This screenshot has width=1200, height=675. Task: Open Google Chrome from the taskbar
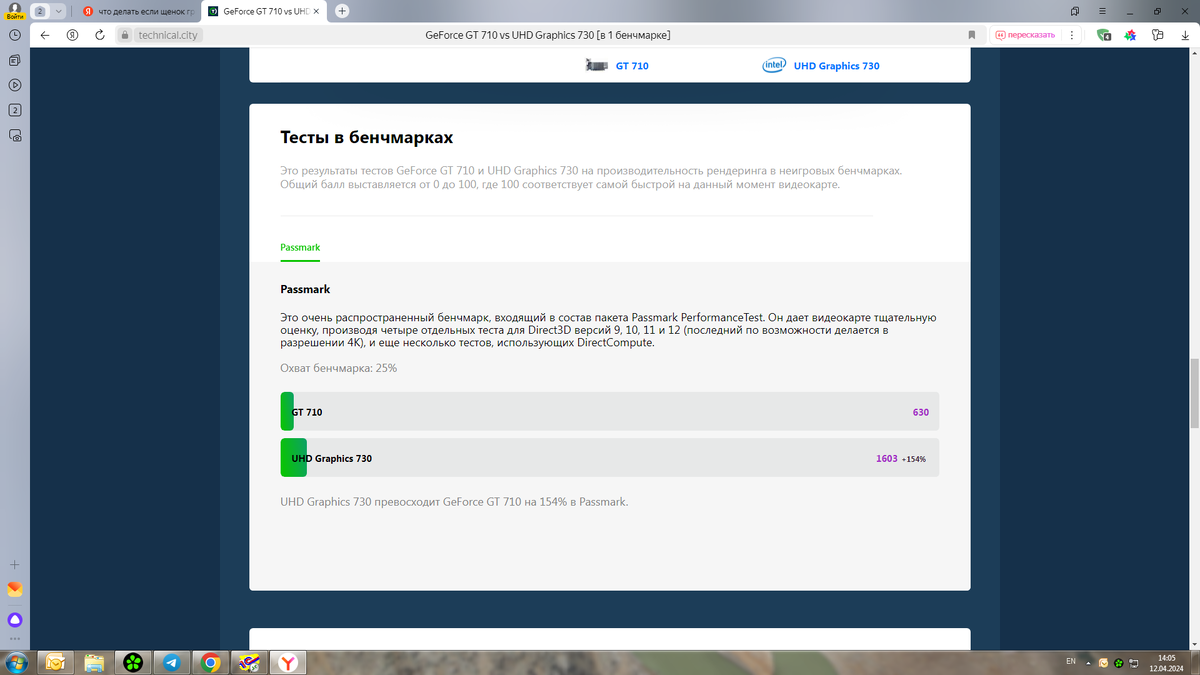coord(210,662)
